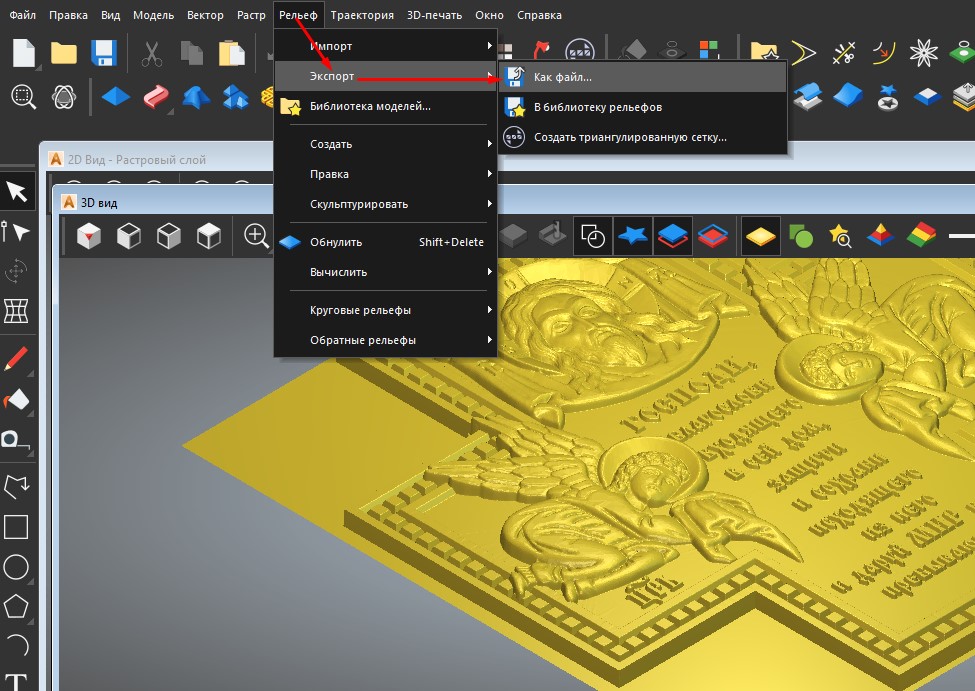This screenshot has width=975, height=691.
Task: Click the white rosette pattern icon
Action: pos(923,53)
